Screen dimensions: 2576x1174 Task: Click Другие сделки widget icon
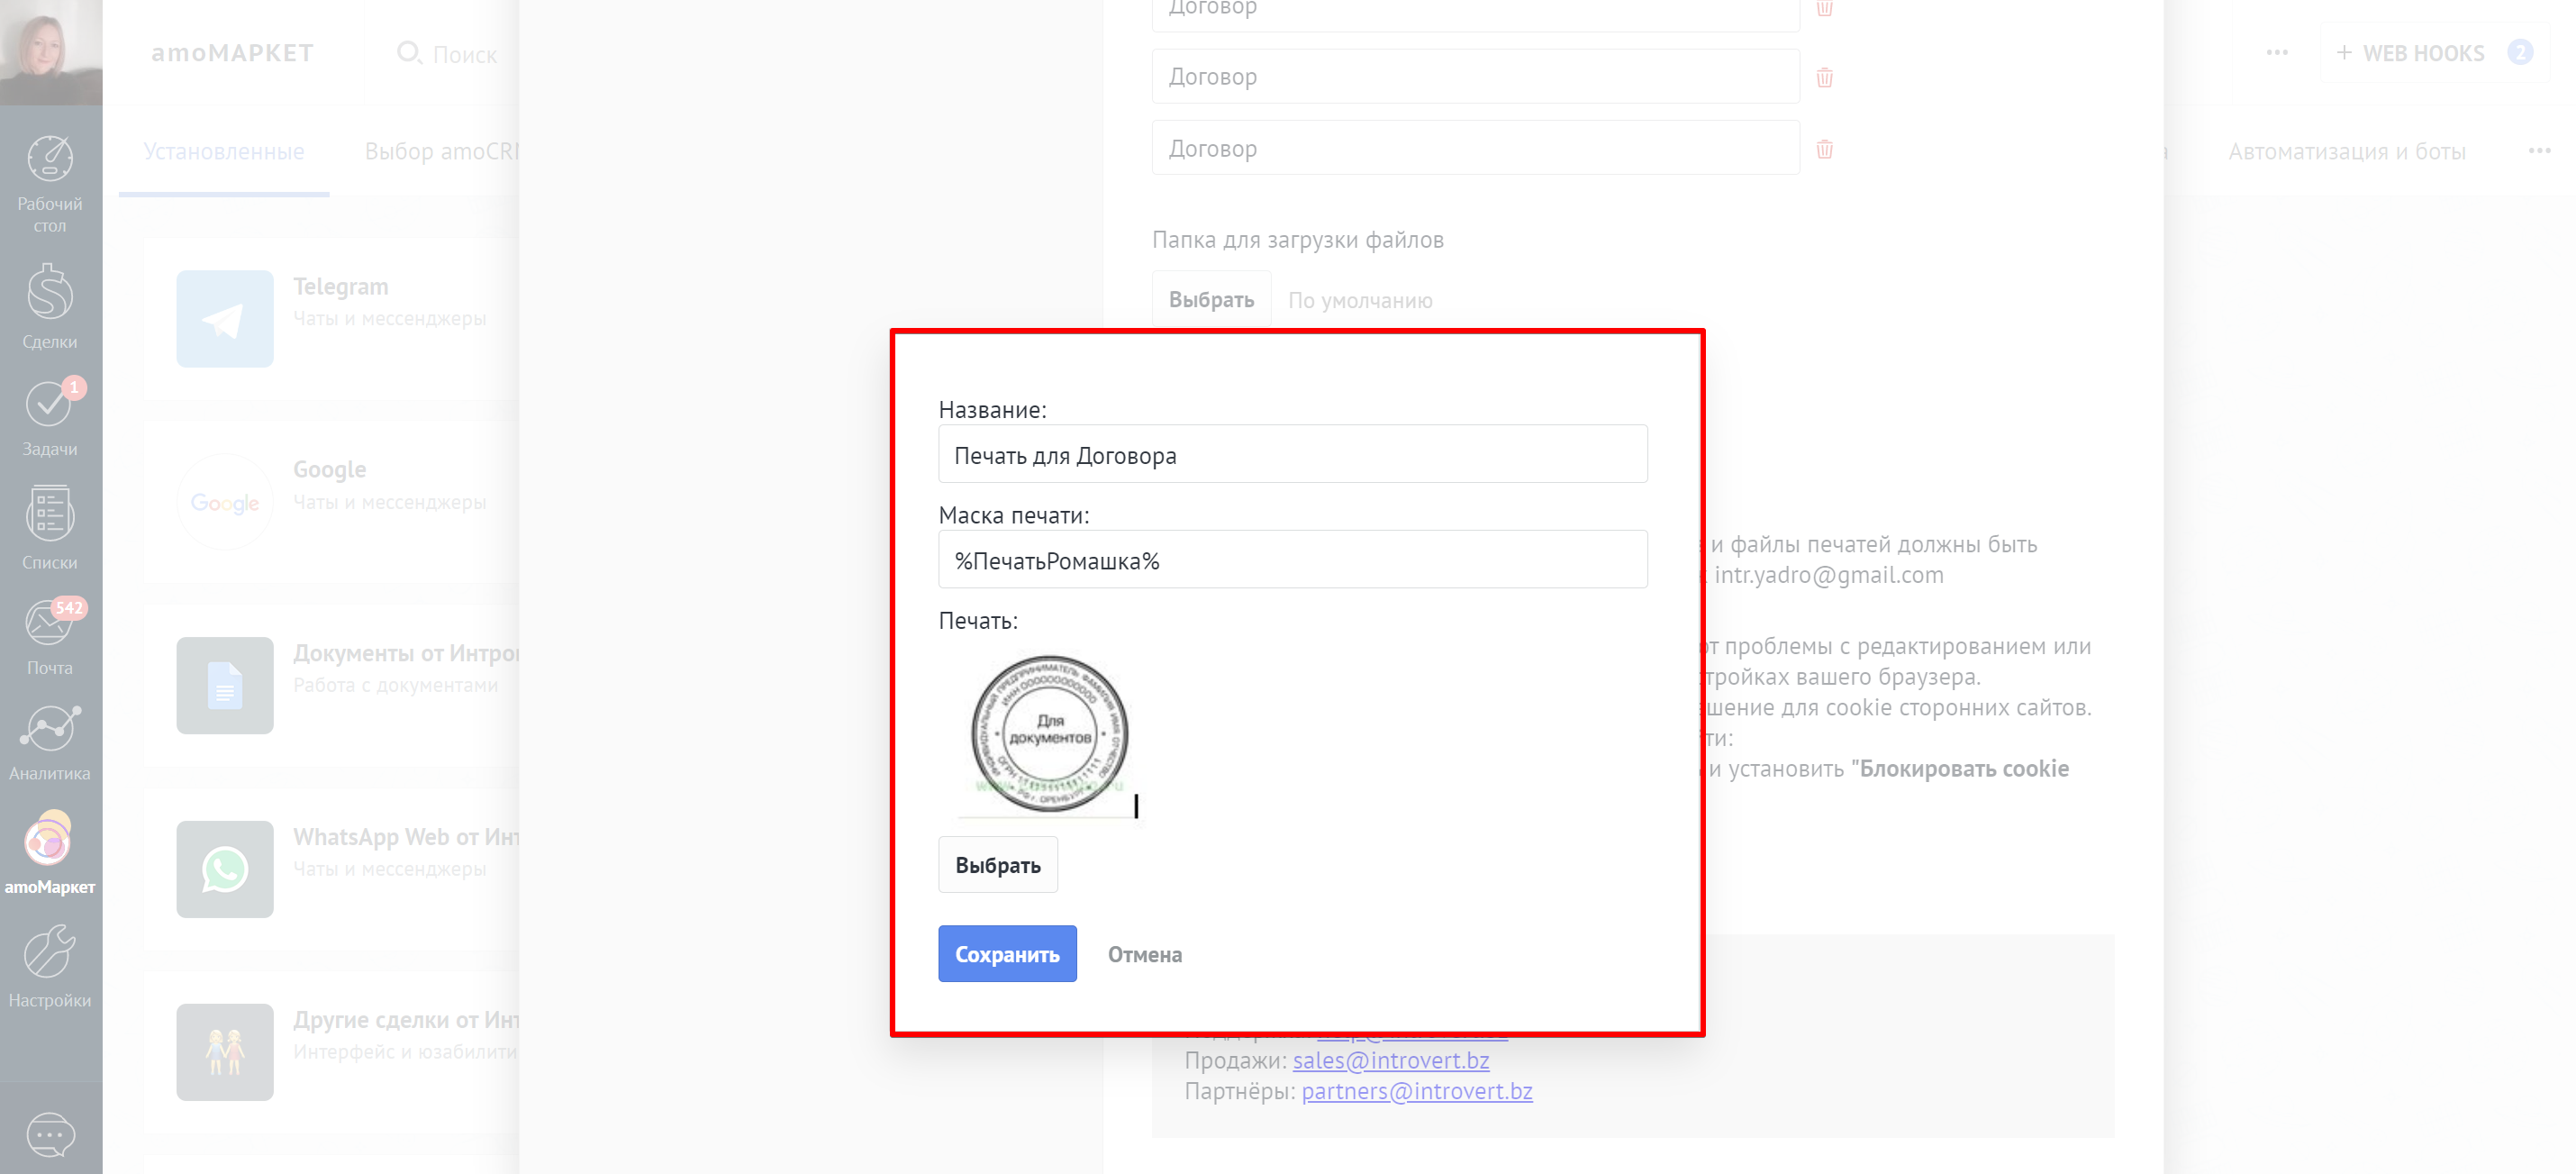[225, 1052]
